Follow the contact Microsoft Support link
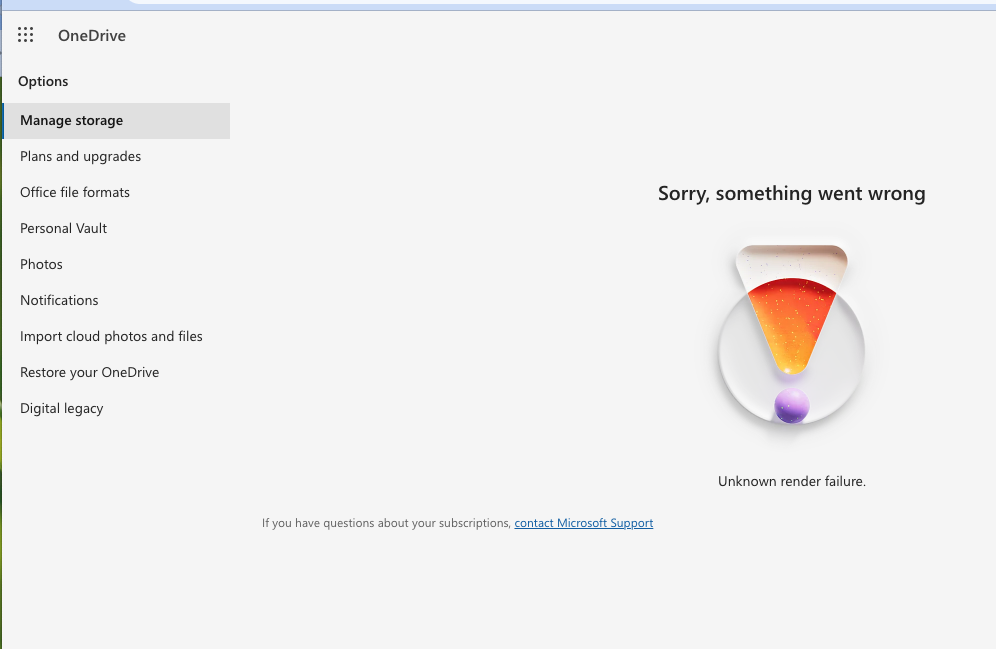996x649 pixels. [x=584, y=523]
